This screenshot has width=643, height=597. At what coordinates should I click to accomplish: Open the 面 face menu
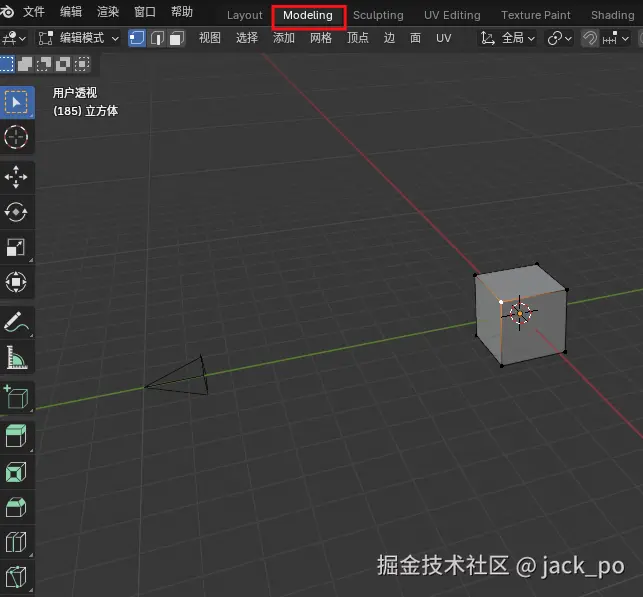point(415,38)
